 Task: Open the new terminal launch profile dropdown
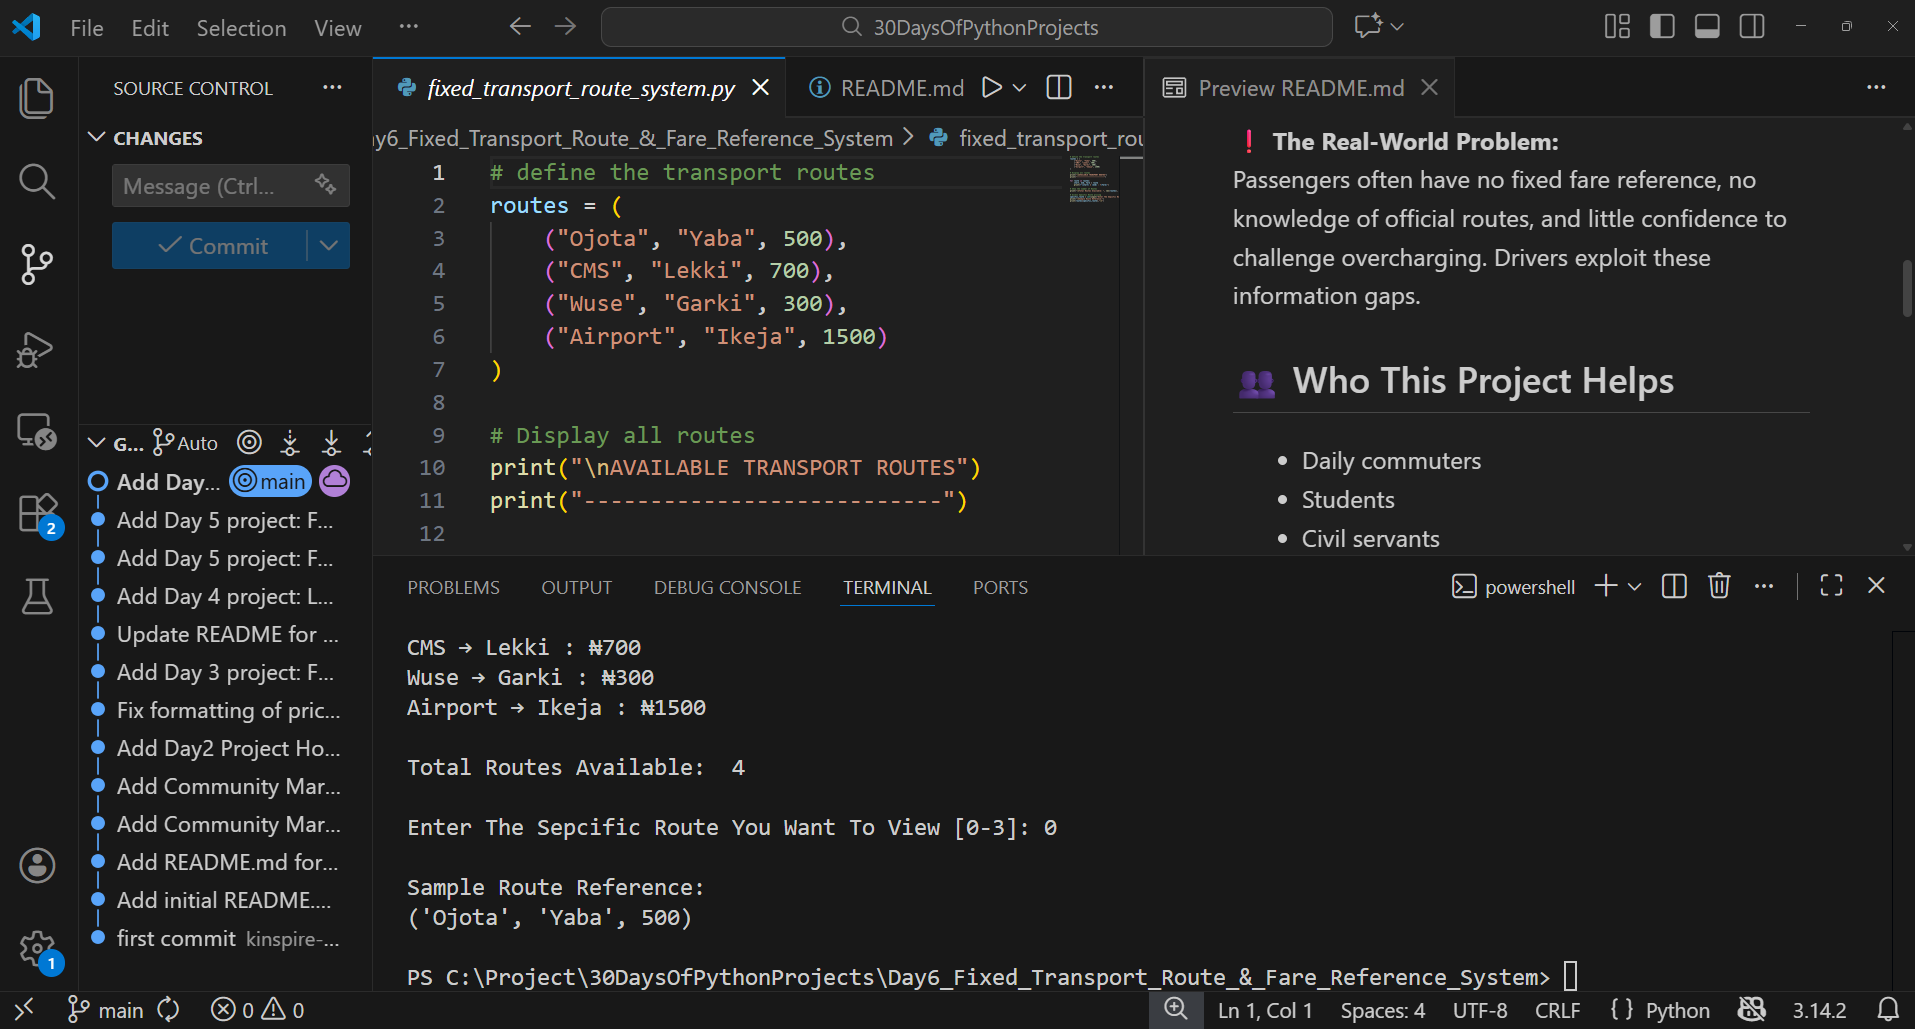(1635, 587)
